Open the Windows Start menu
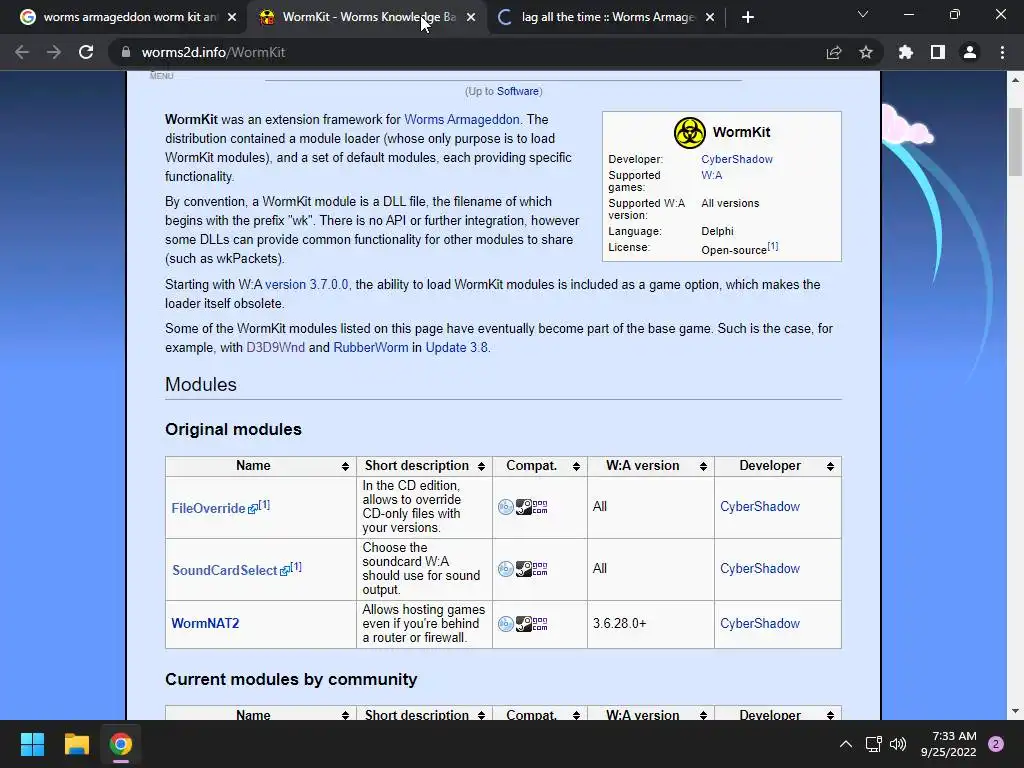Viewport: 1024px width, 768px height. point(32,744)
